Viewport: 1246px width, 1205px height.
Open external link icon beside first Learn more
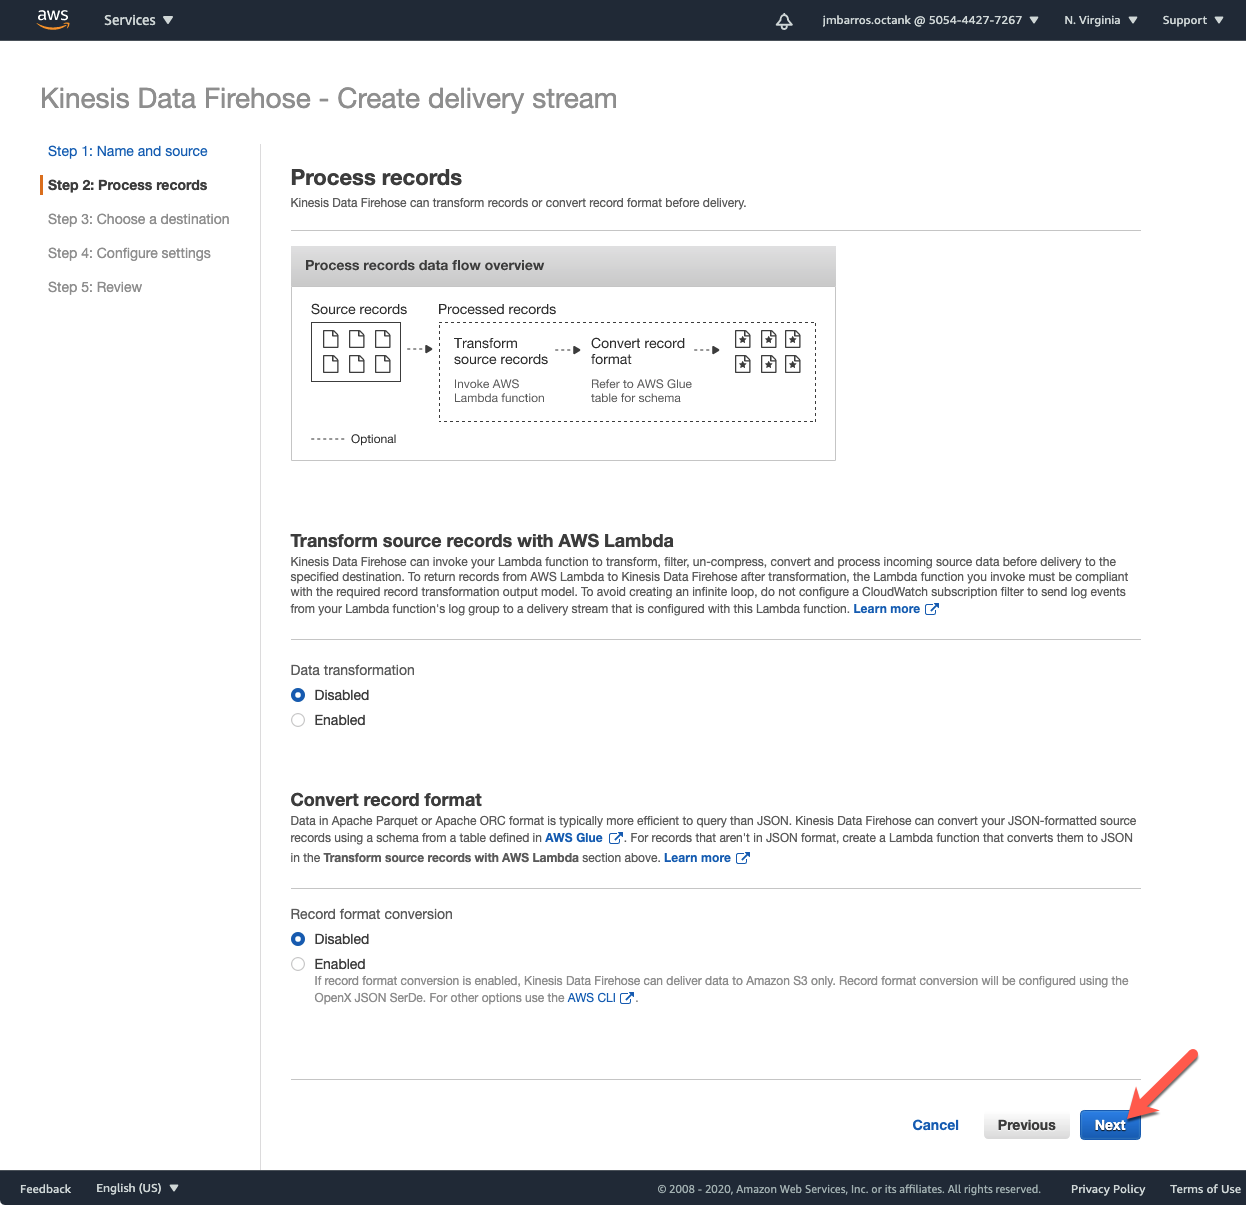coord(931,609)
